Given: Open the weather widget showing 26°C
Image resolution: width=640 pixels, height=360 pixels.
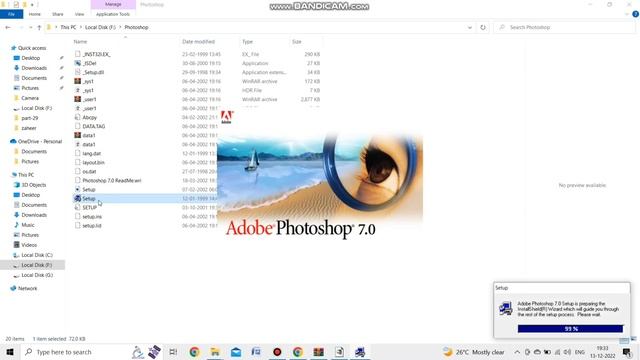Looking at the screenshot, I should (474, 352).
